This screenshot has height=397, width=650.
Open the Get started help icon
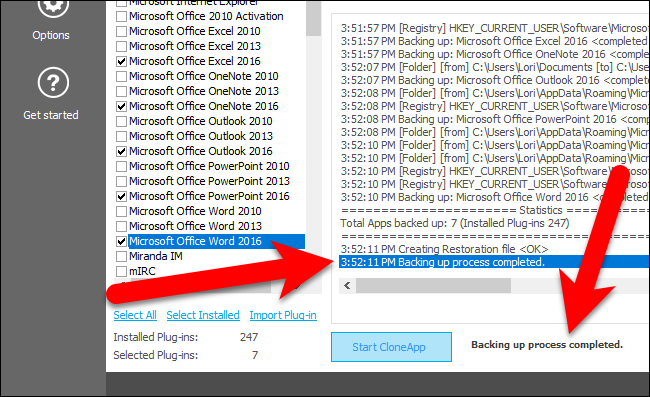[53, 83]
